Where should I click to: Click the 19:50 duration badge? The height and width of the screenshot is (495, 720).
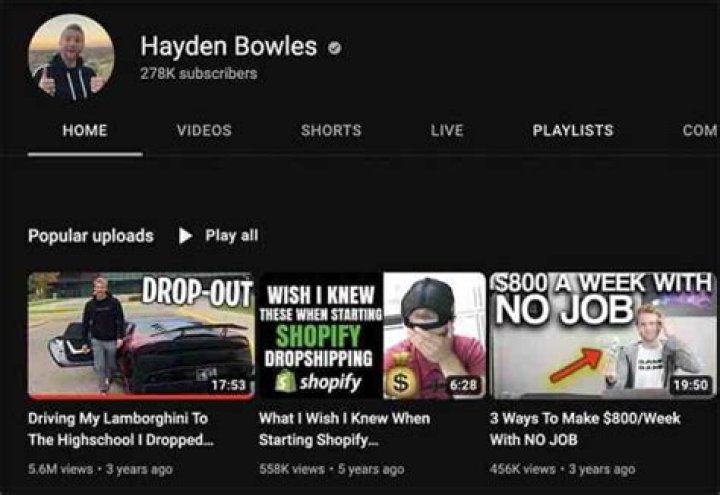[x=691, y=385]
